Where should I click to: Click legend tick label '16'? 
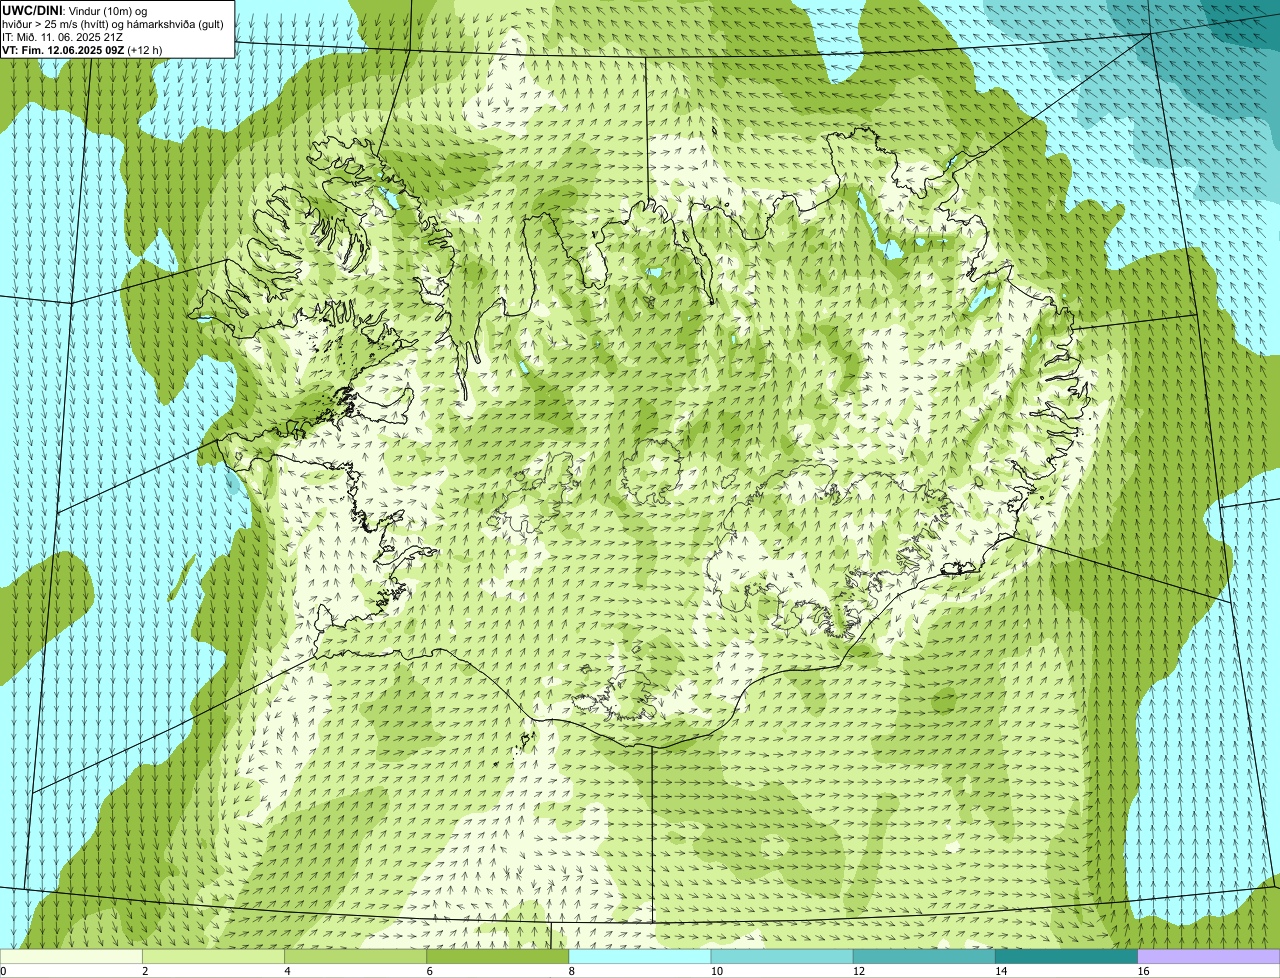point(1143,971)
